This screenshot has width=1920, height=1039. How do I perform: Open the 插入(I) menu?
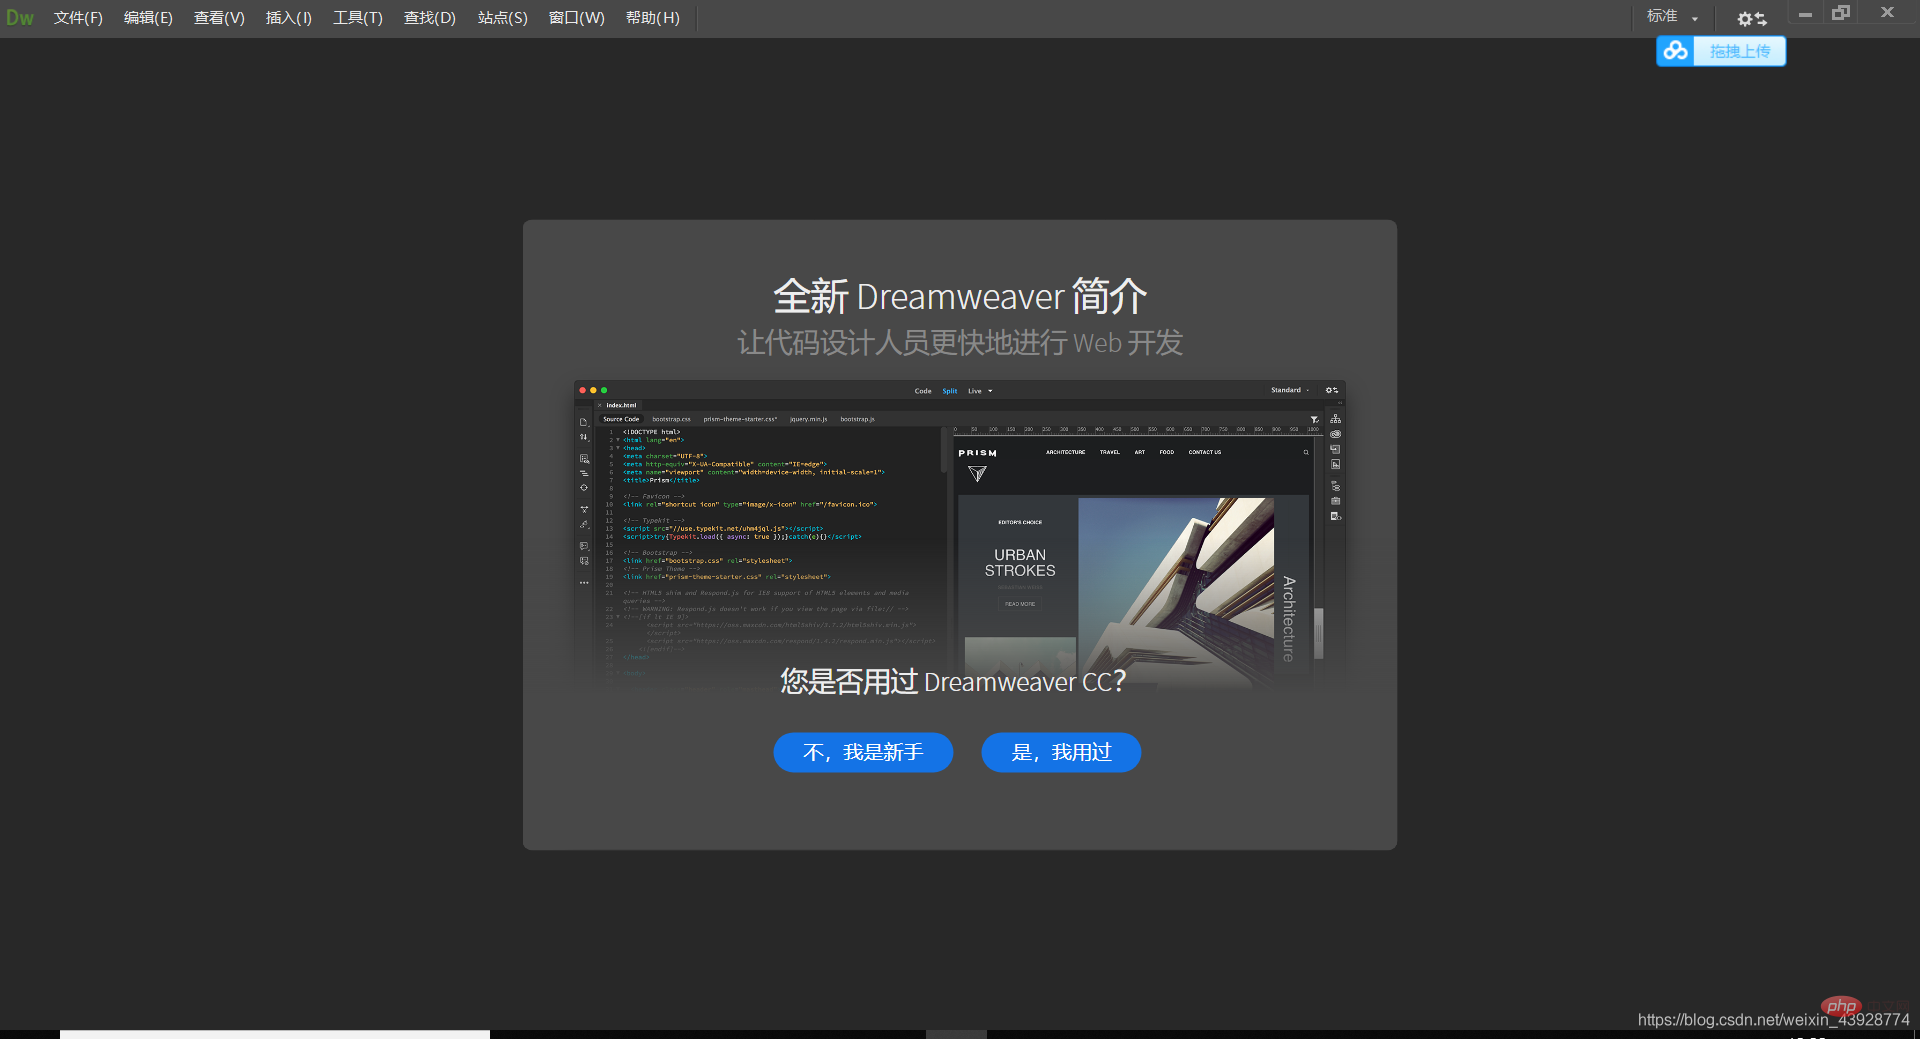pos(289,18)
